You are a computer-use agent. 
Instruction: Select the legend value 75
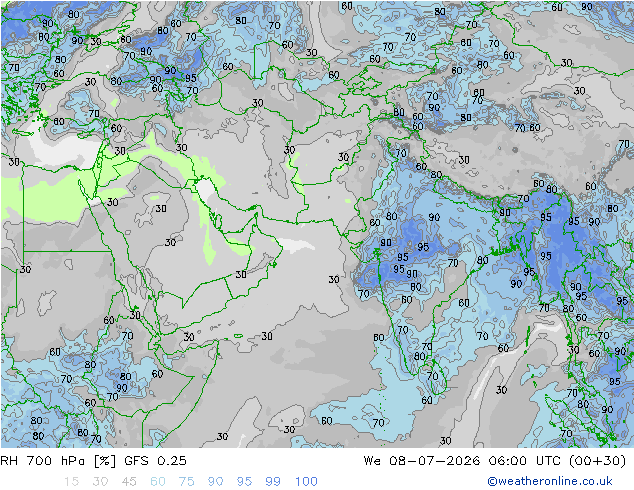click(x=186, y=482)
